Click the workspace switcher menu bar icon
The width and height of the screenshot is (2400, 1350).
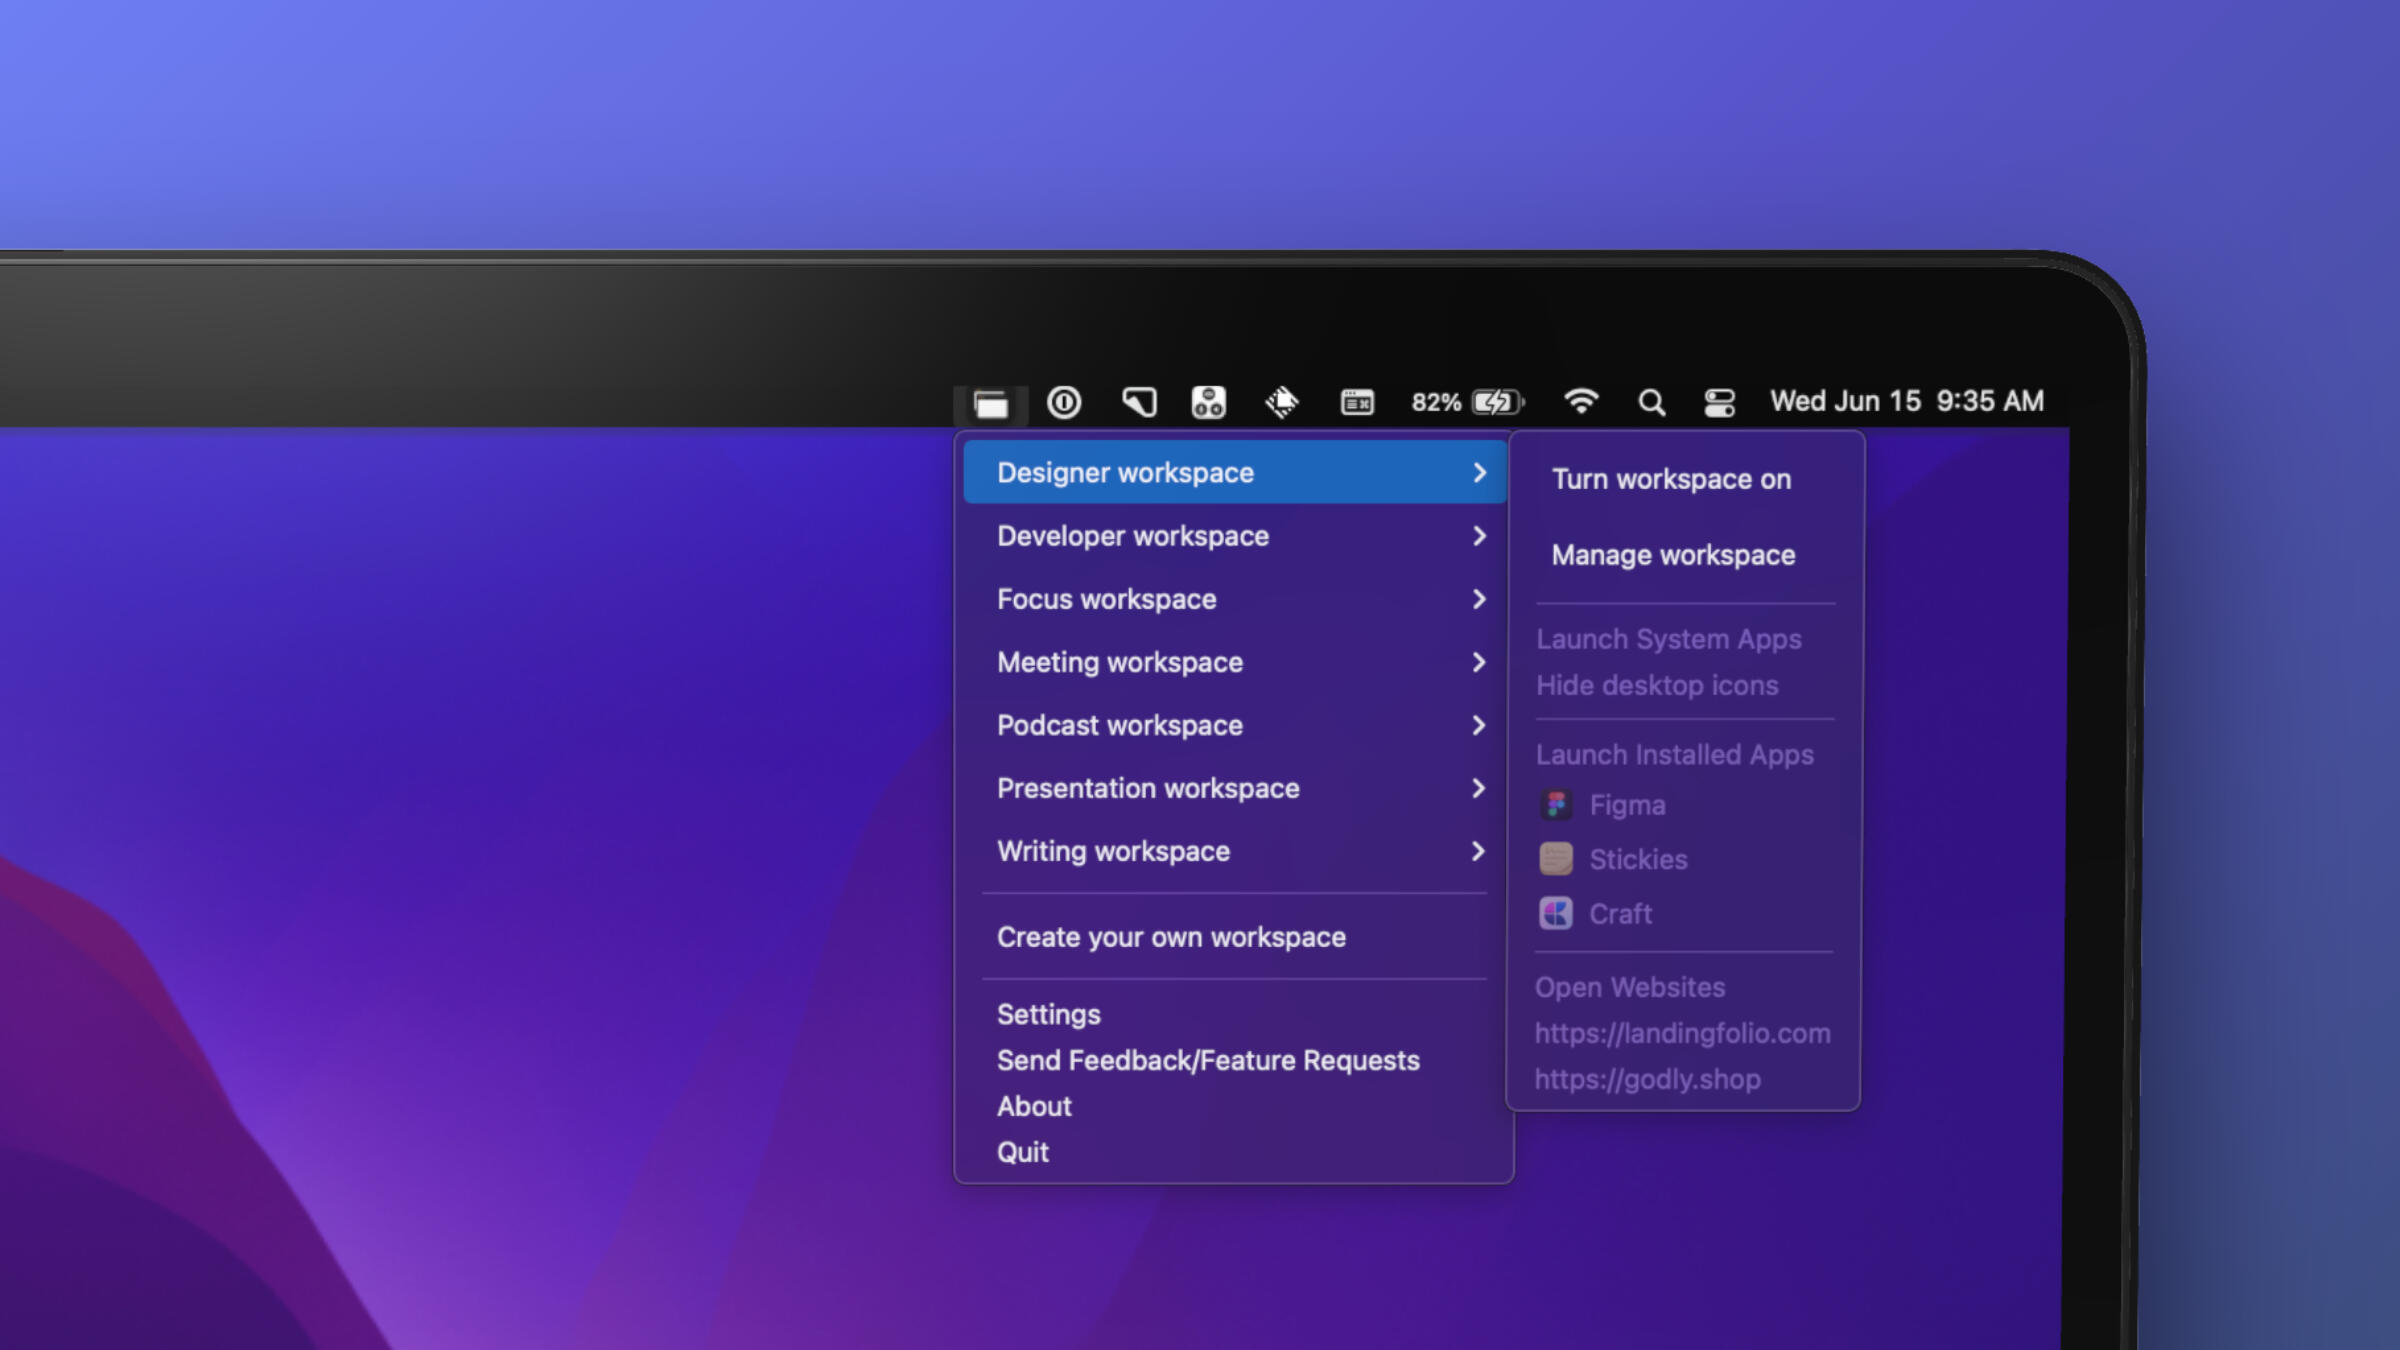pos(989,401)
